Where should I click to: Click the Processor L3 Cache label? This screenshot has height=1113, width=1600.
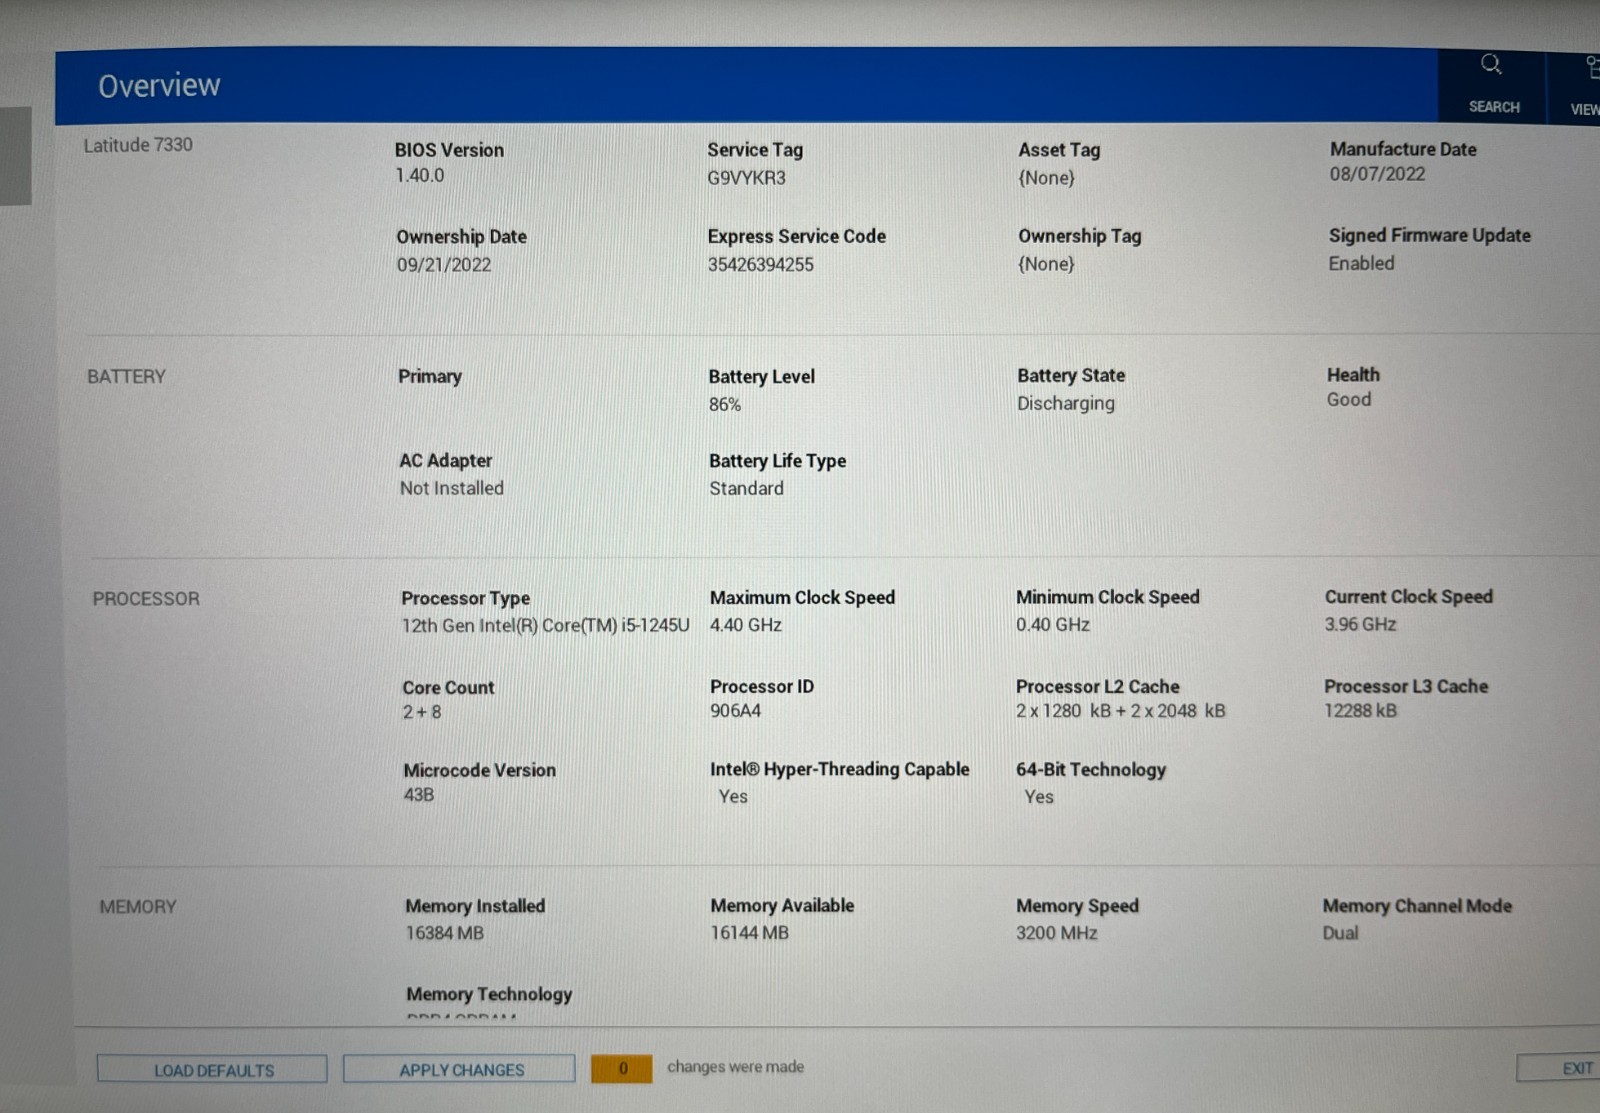pos(1405,686)
